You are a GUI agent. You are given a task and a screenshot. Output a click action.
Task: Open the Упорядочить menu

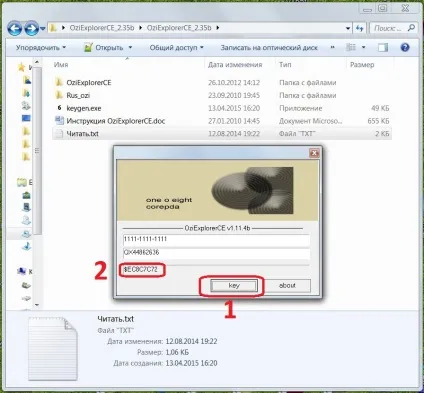point(41,48)
